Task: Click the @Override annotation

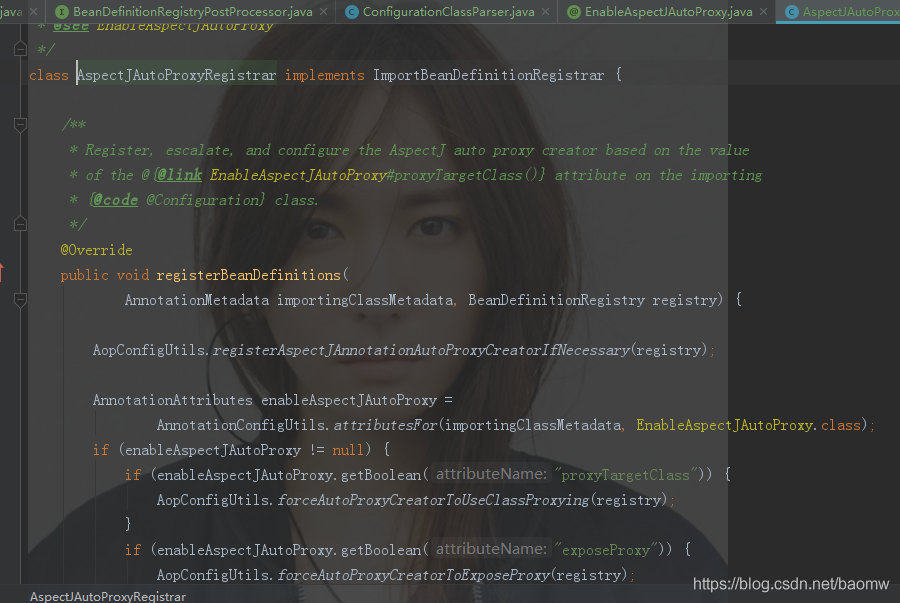Action: click(x=96, y=250)
